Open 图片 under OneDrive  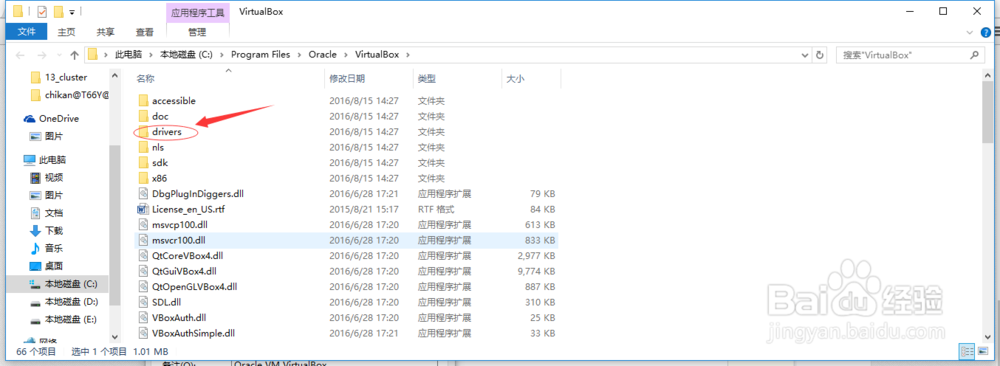coord(47,136)
